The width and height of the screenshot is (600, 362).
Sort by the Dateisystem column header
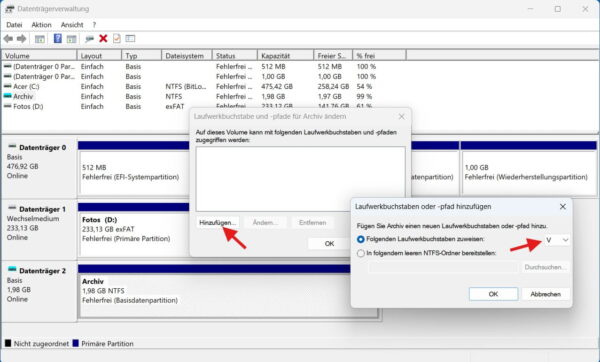187,56
